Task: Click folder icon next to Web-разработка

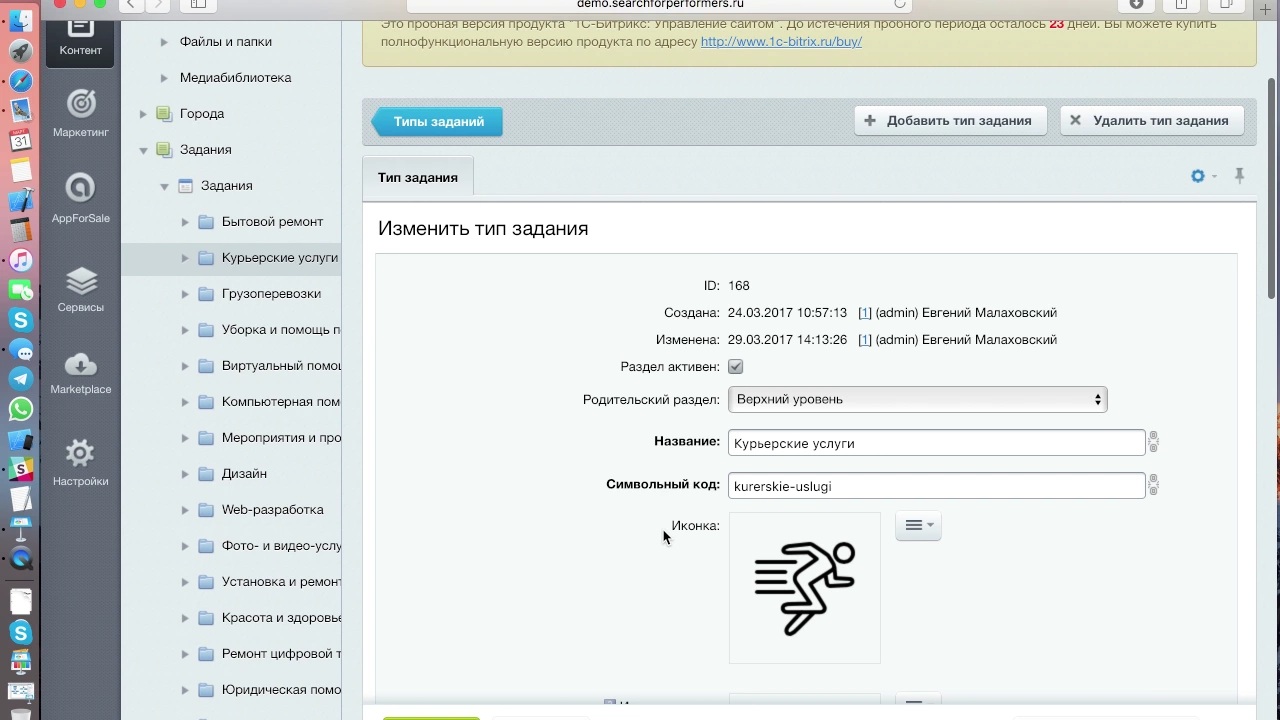Action: pyautogui.click(x=206, y=510)
